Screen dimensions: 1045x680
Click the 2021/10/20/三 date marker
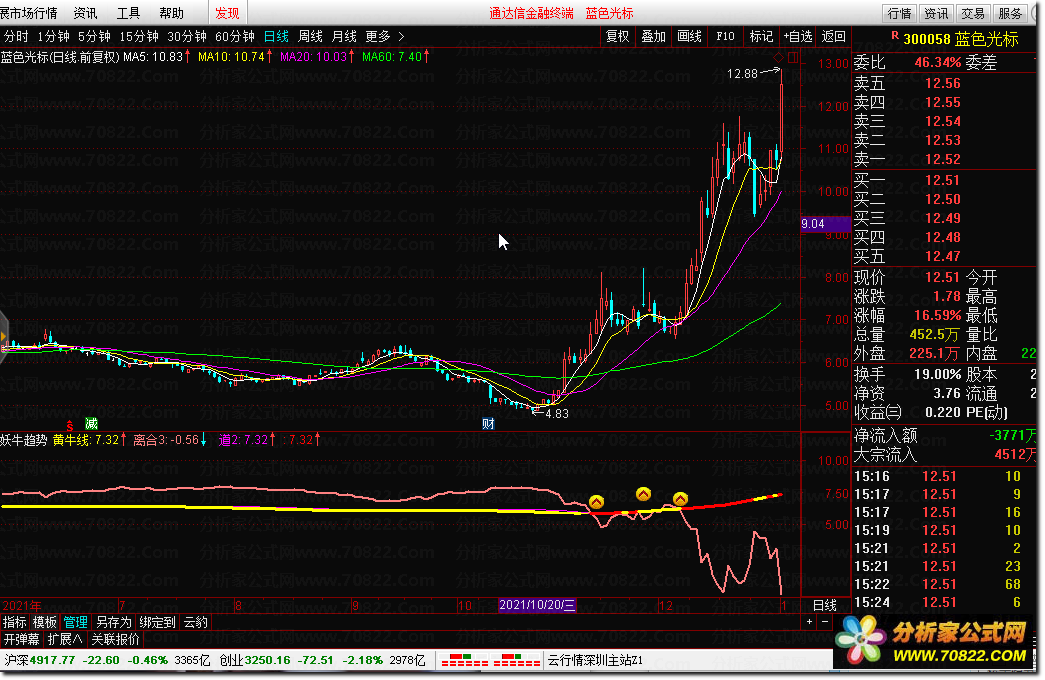tap(537, 605)
